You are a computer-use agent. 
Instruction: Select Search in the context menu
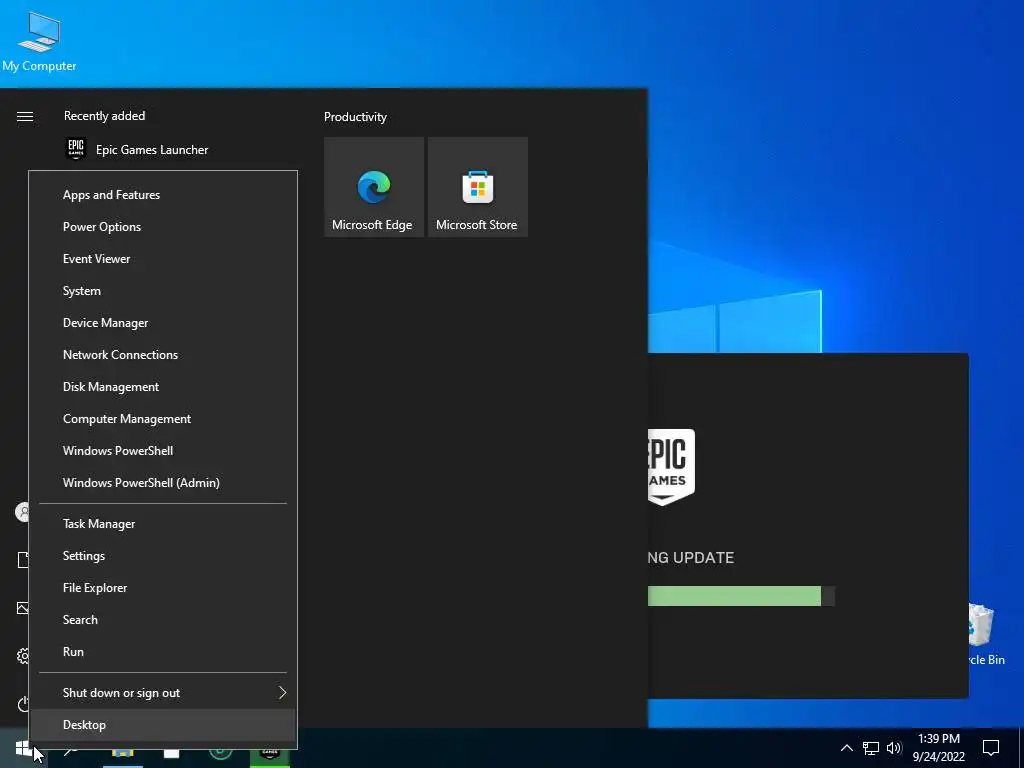click(163, 620)
